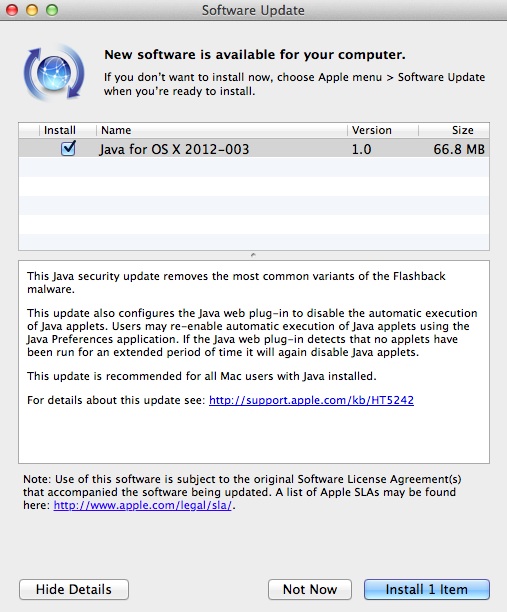Click the 1.0 version value

click(x=361, y=149)
